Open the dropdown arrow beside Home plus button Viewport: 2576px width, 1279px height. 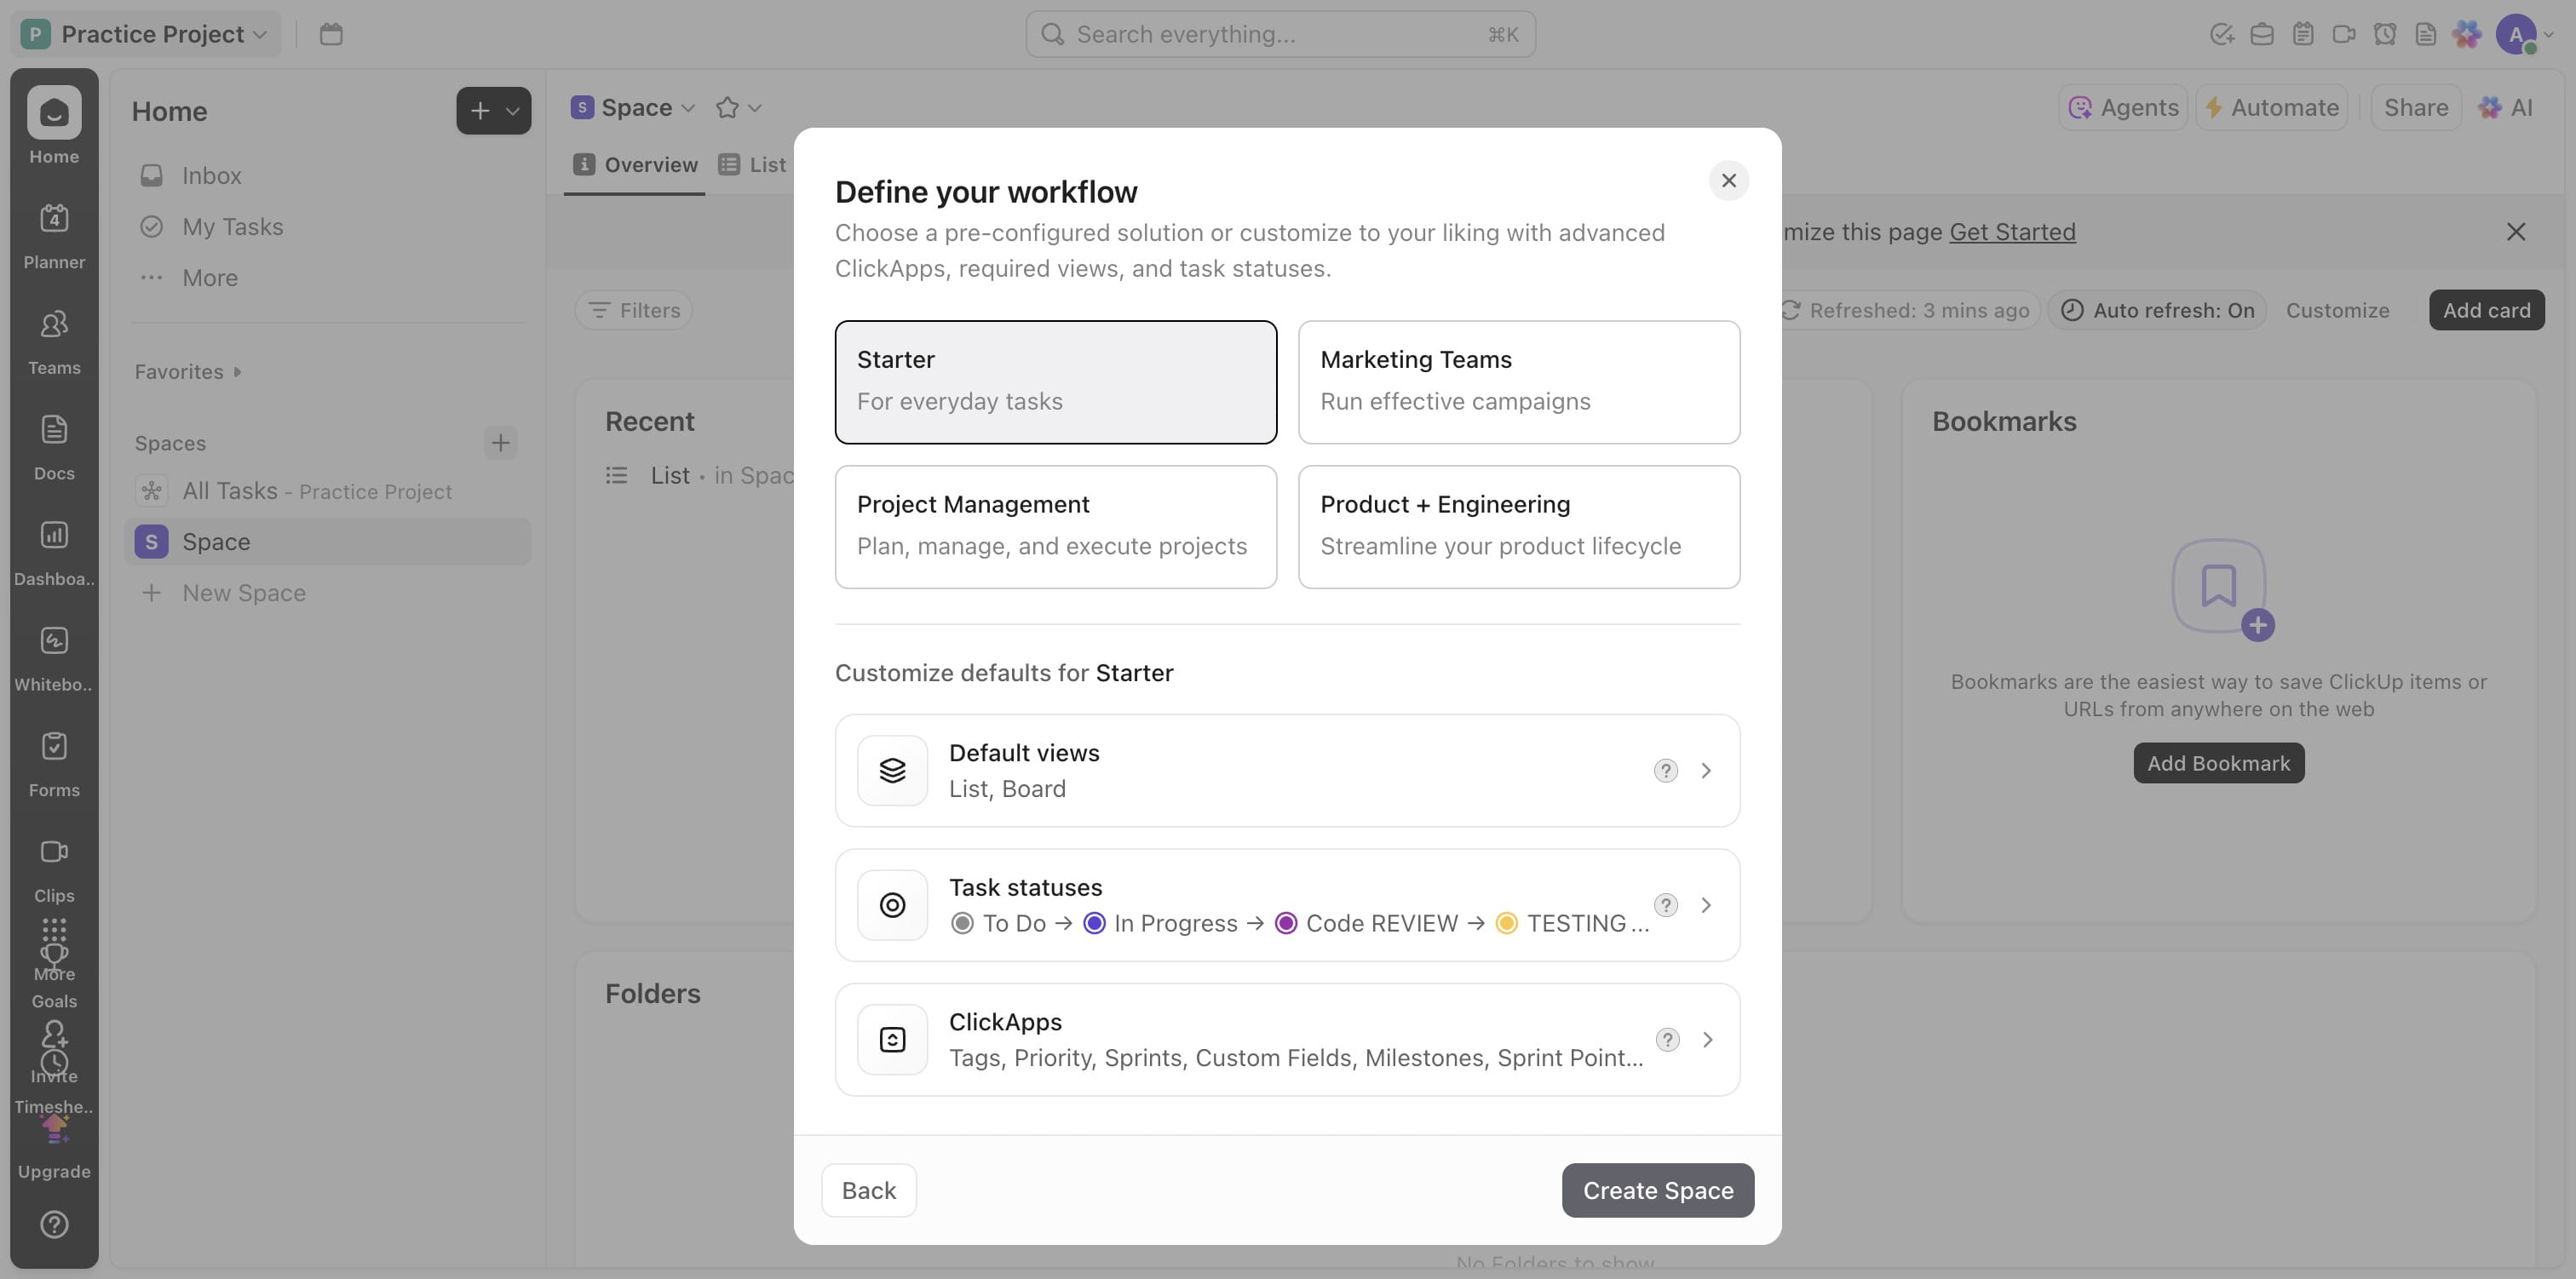pyautogui.click(x=513, y=111)
